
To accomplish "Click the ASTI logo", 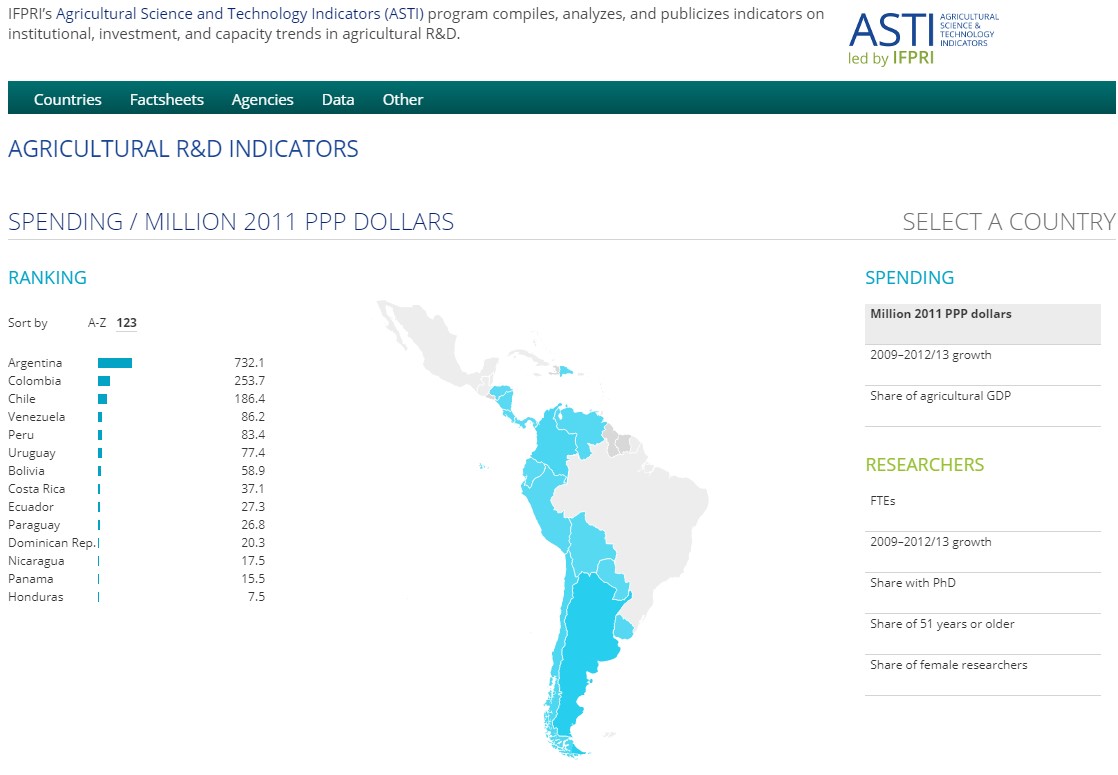I will (x=921, y=37).
